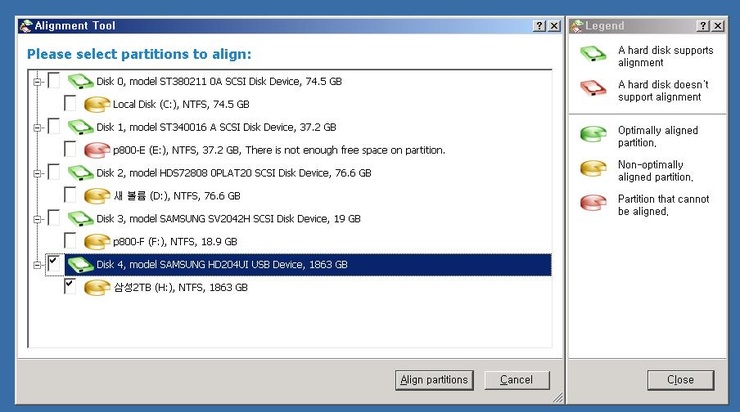This screenshot has width=740, height=412.
Task: Click the Disk 3 SAMSUNG SV2042H disk icon
Action: point(80,218)
